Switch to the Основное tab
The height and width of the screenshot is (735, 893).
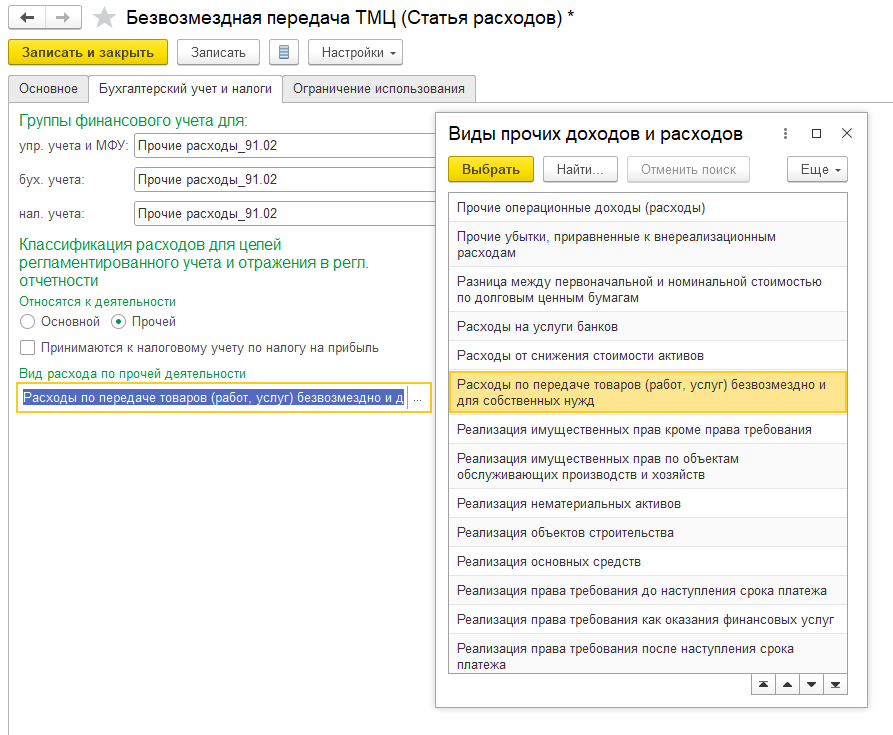48,89
